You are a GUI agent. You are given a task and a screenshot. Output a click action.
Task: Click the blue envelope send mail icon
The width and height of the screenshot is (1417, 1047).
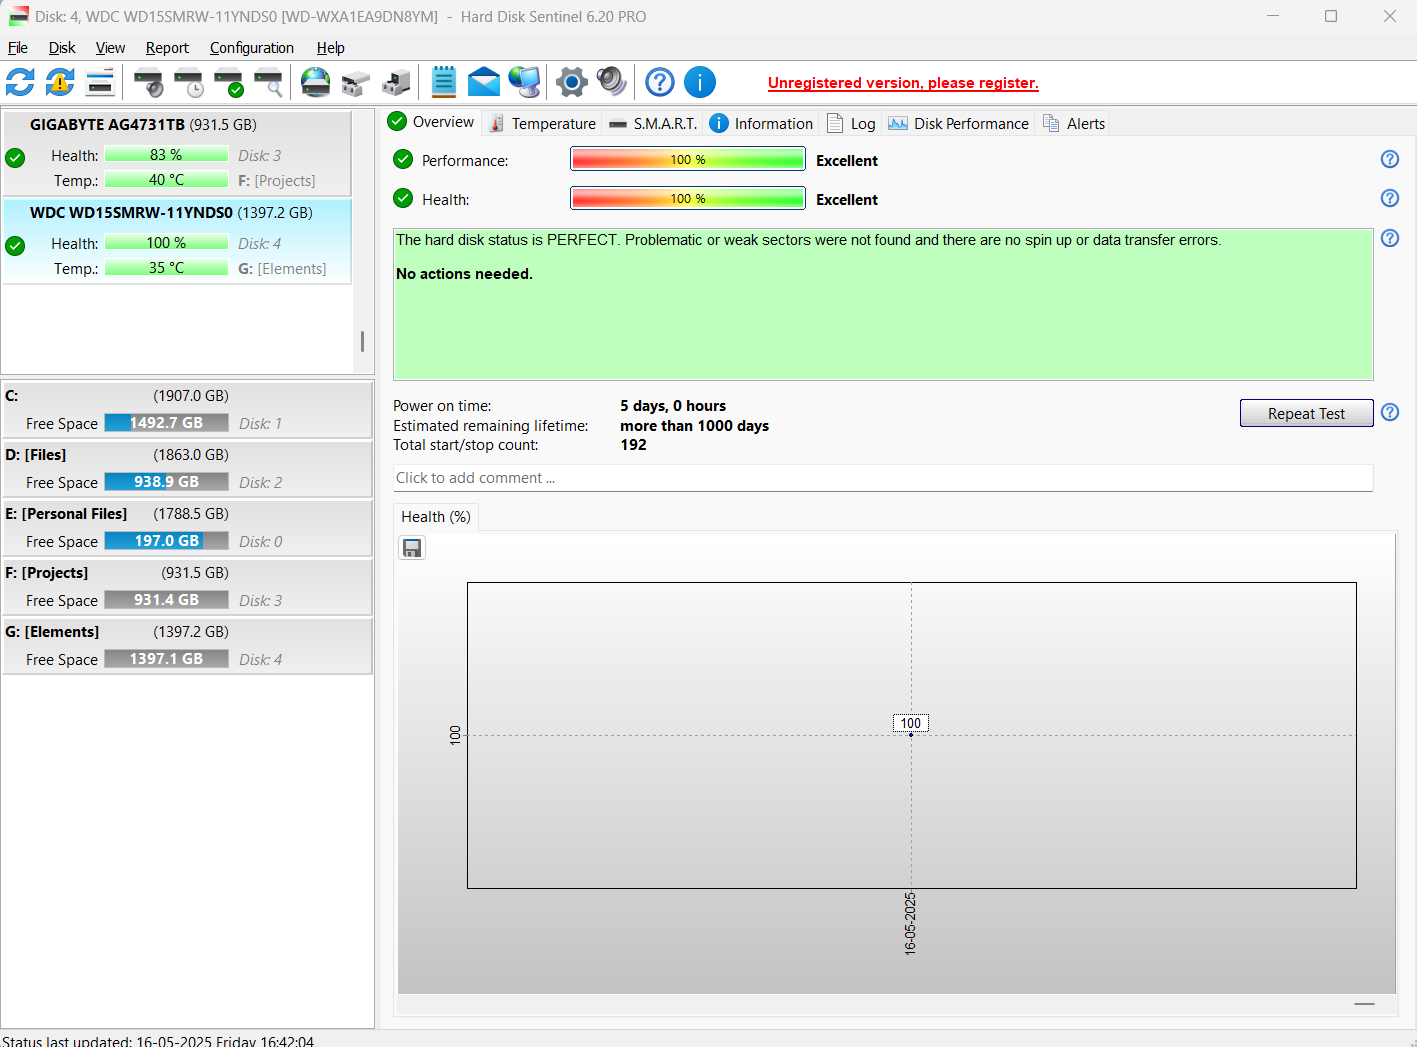(x=484, y=82)
